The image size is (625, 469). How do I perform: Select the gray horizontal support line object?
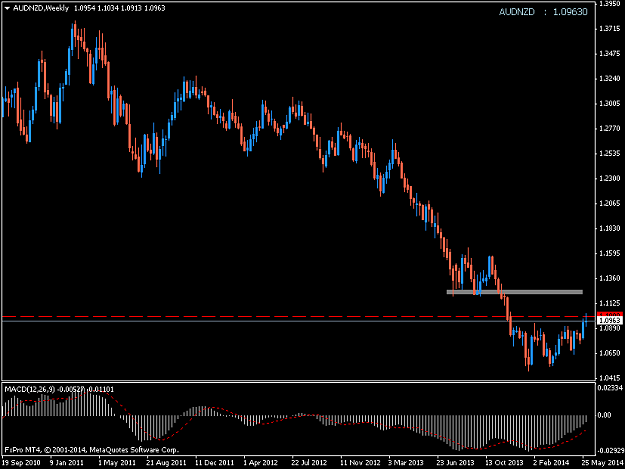click(x=515, y=292)
